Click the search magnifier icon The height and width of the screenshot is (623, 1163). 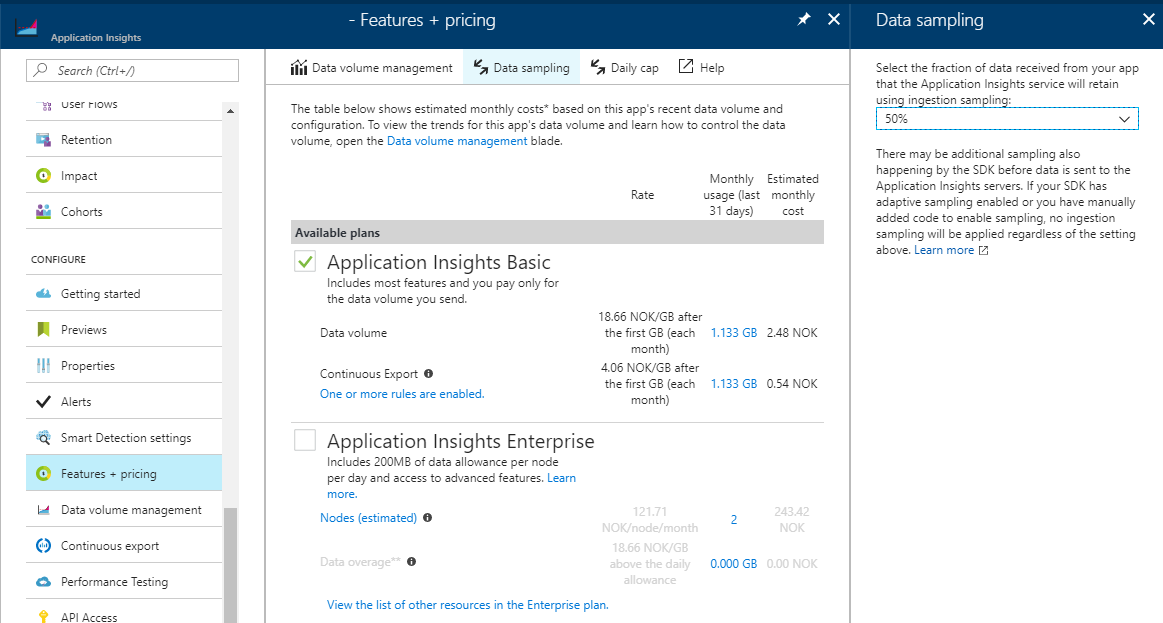[41, 70]
